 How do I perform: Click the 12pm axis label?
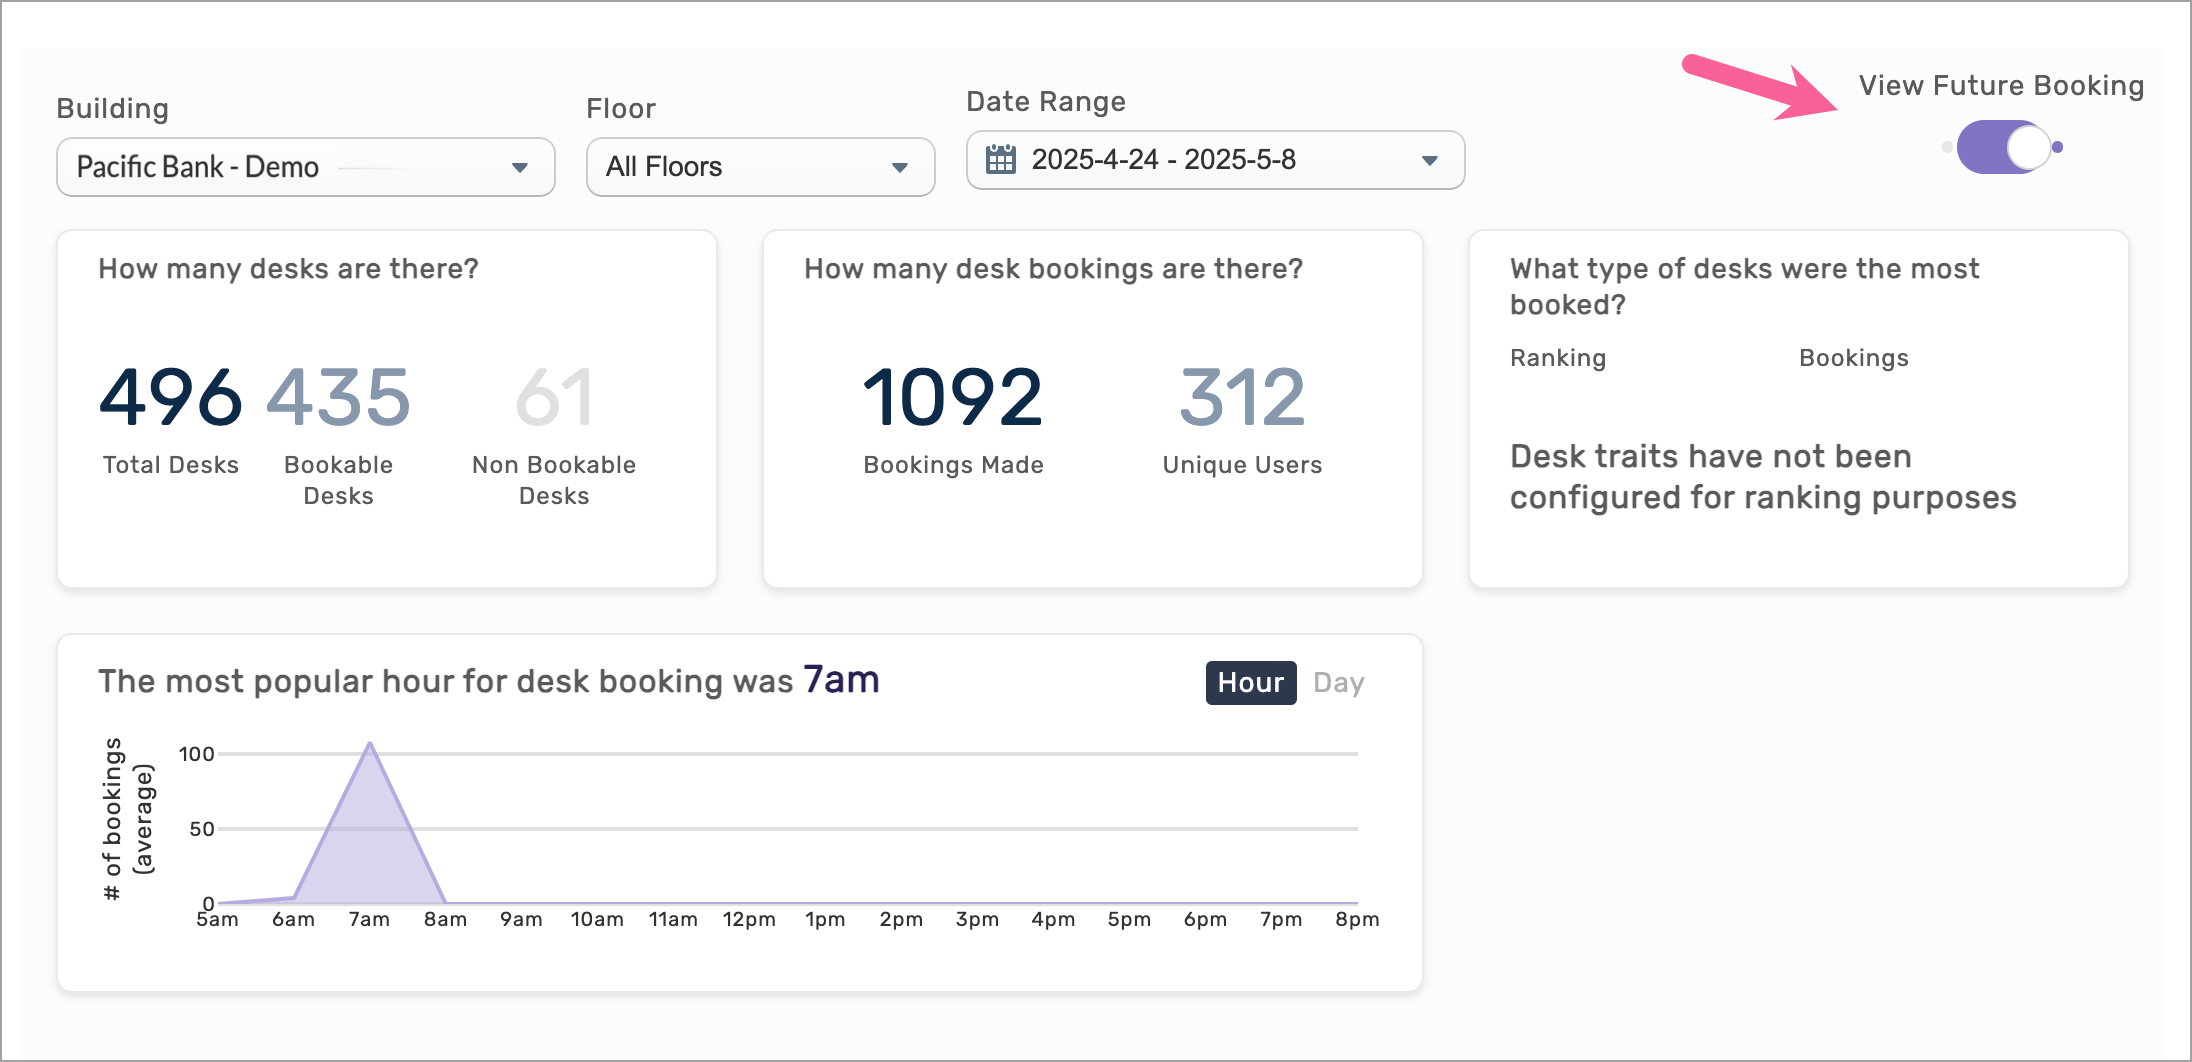749,919
